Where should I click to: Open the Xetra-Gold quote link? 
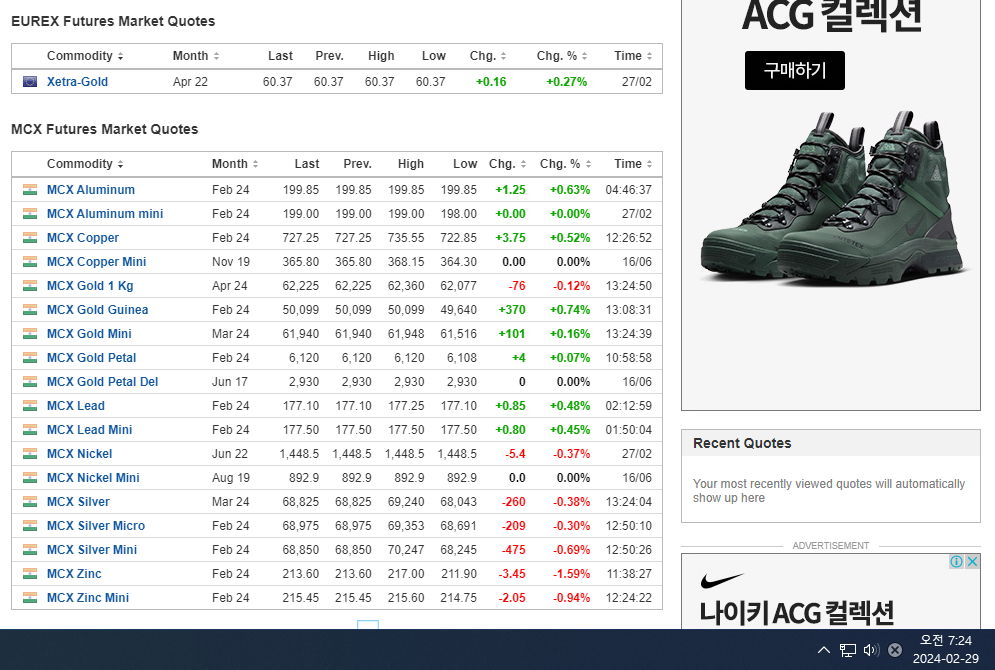click(x=77, y=82)
